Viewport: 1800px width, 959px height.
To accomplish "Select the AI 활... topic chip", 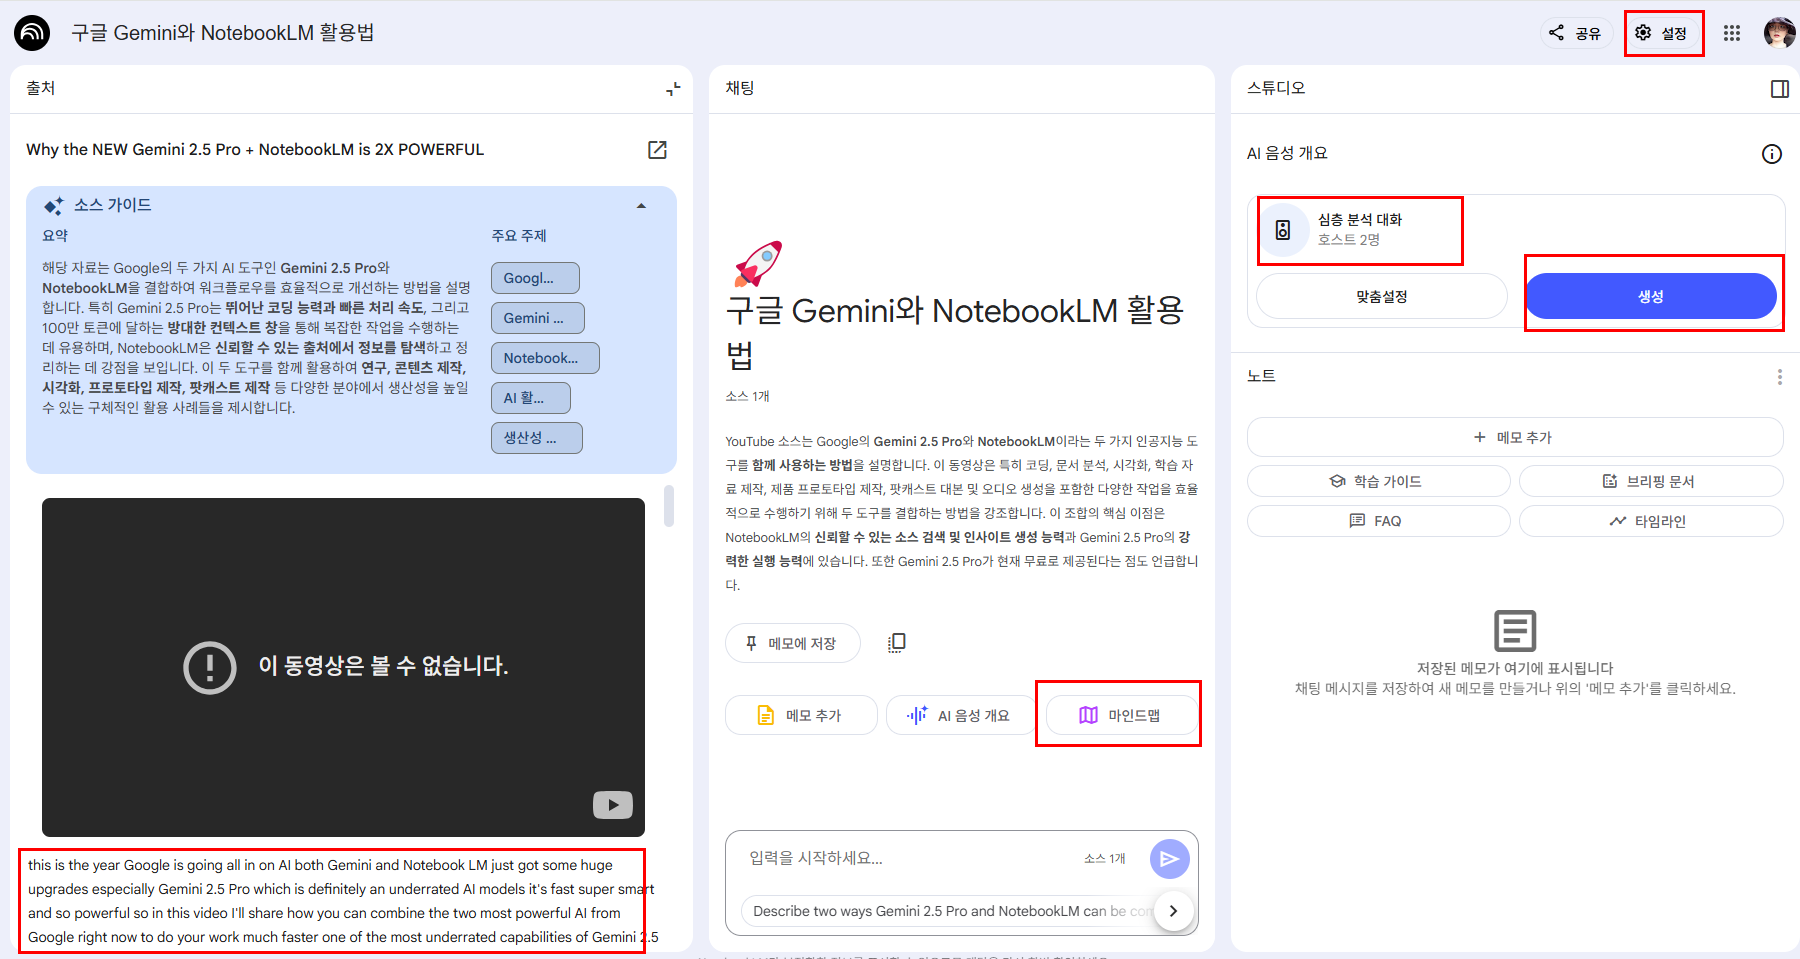I will pyautogui.click(x=531, y=398).
